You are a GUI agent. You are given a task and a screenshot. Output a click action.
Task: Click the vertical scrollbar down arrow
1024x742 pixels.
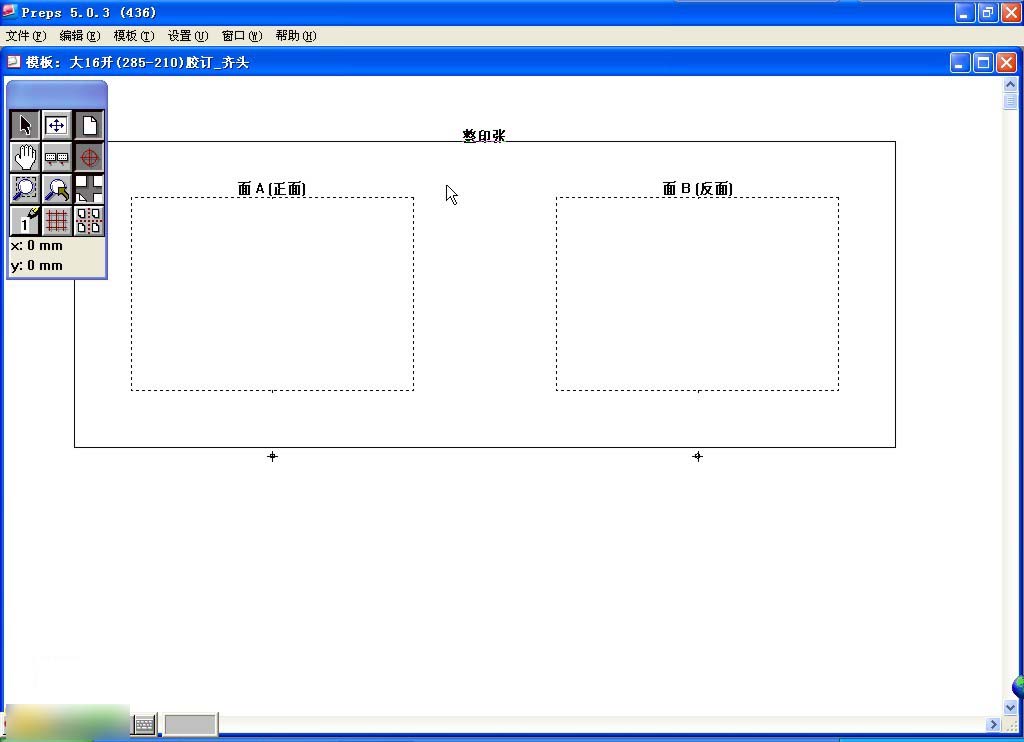coord(1010,707)
